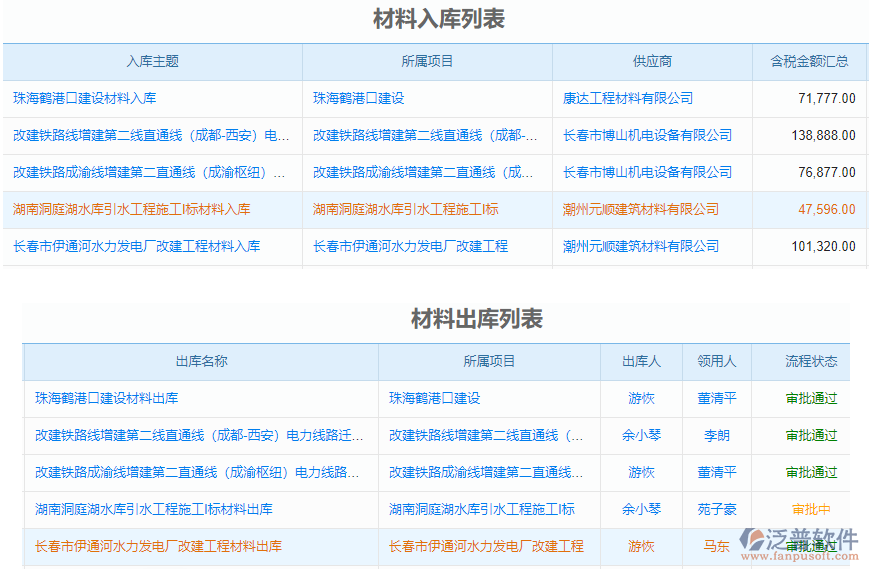Click 所属项目 header in the 出库 table
This screenshot has width=869, height=572.
tap(489, 361)
